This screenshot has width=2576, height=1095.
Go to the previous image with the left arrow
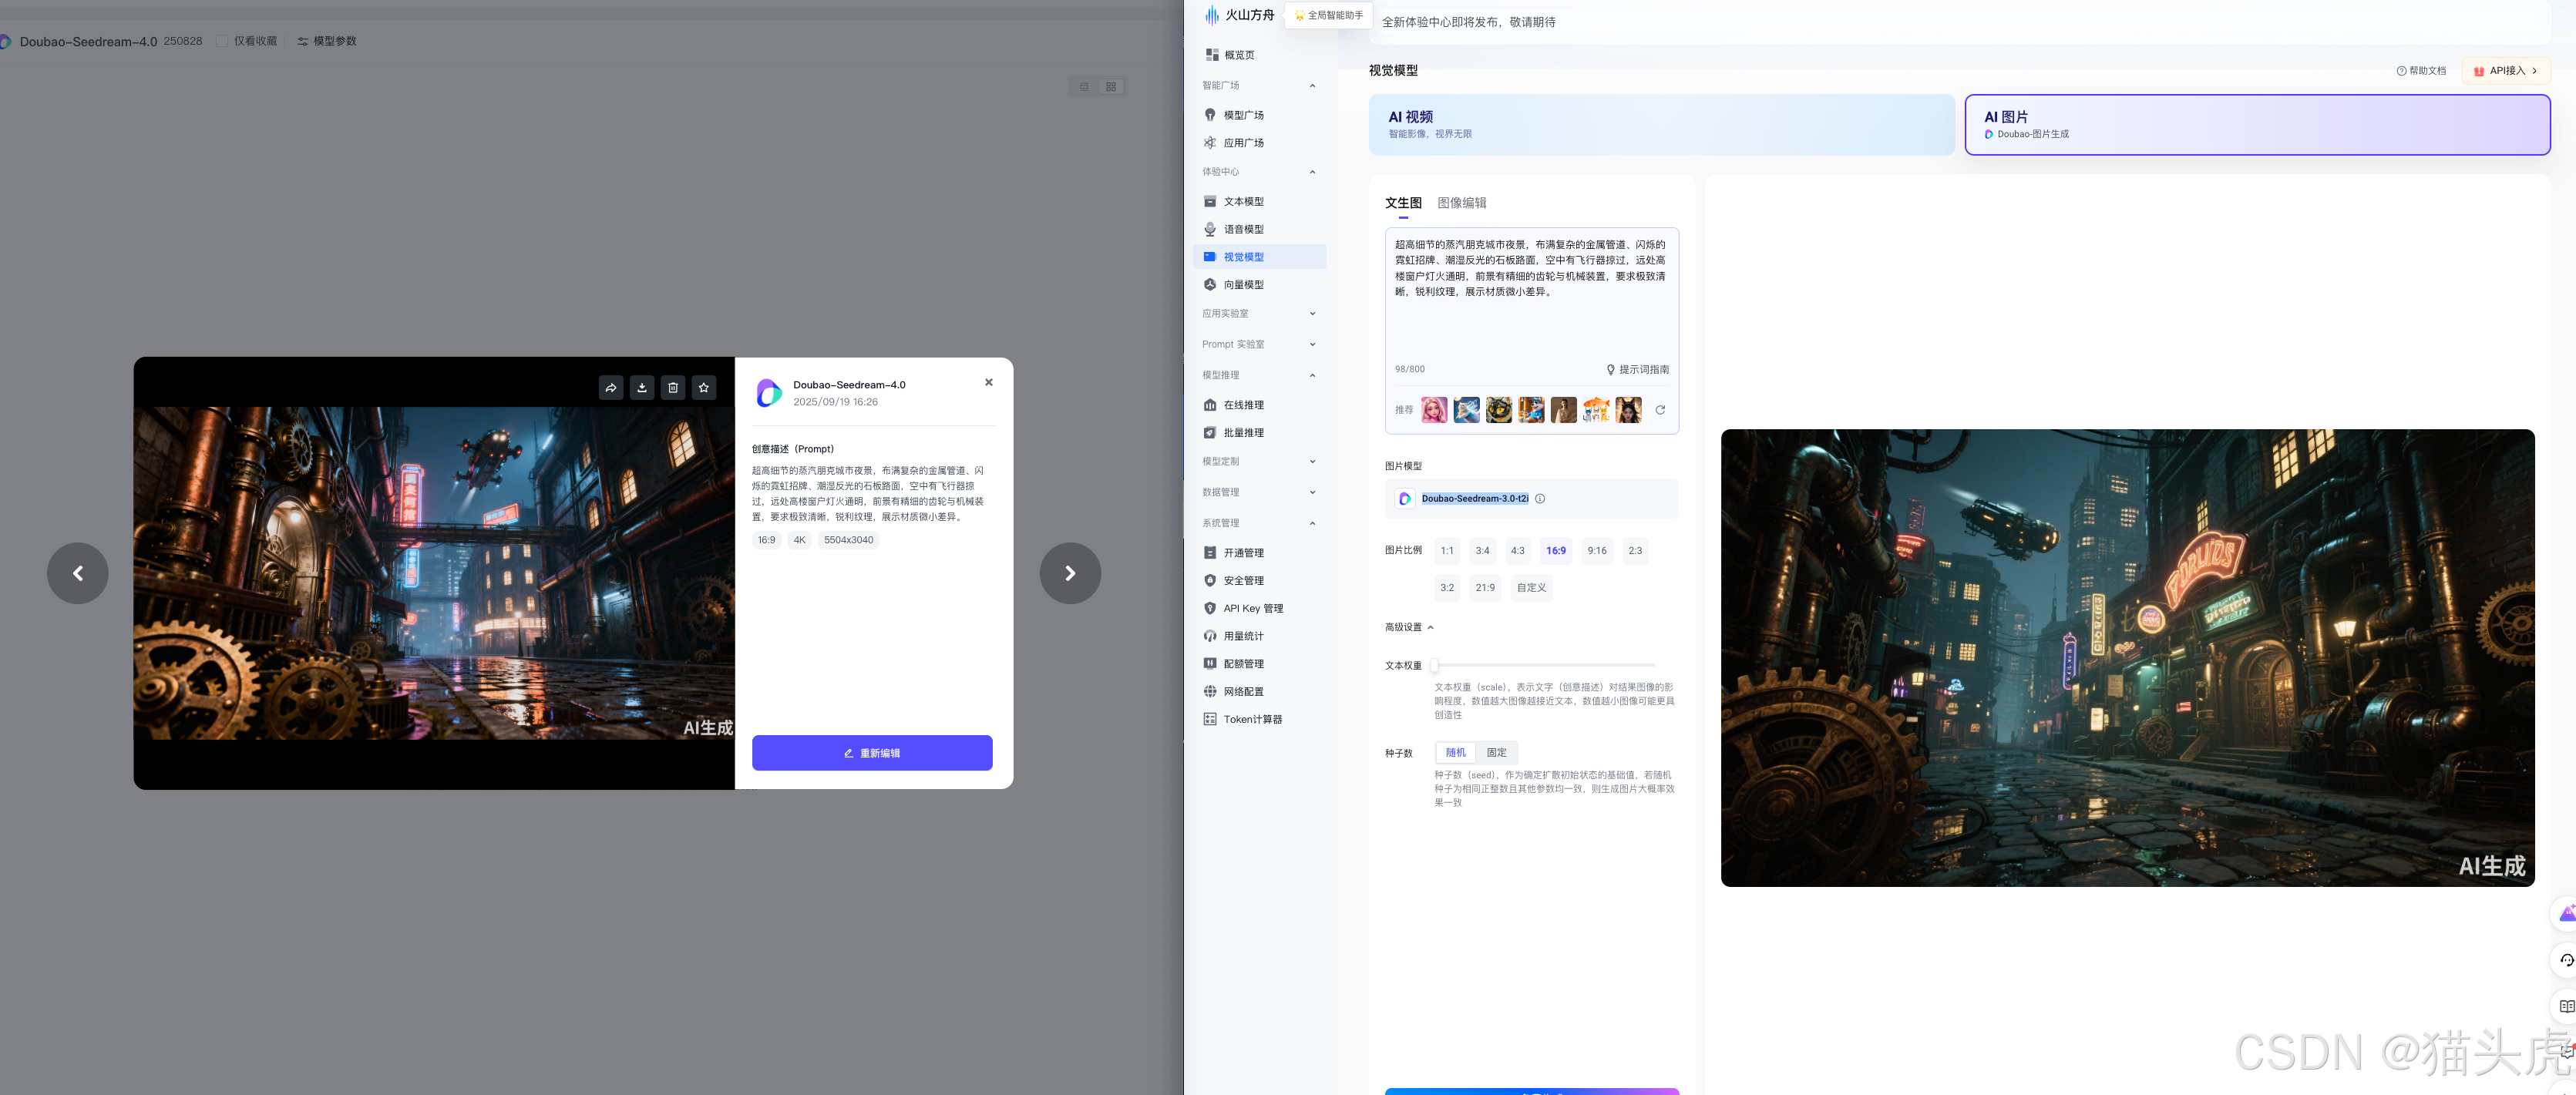click(78, 573)
